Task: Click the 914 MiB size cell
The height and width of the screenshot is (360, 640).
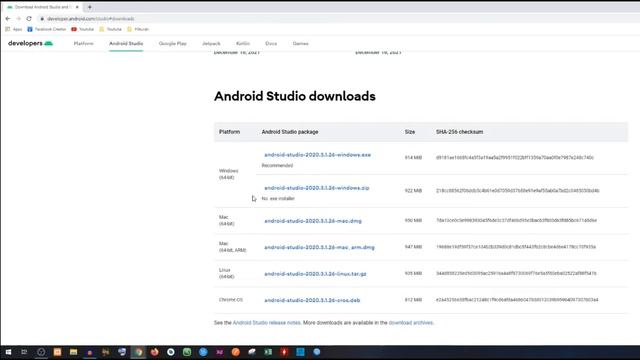Action: click(413, 158)
